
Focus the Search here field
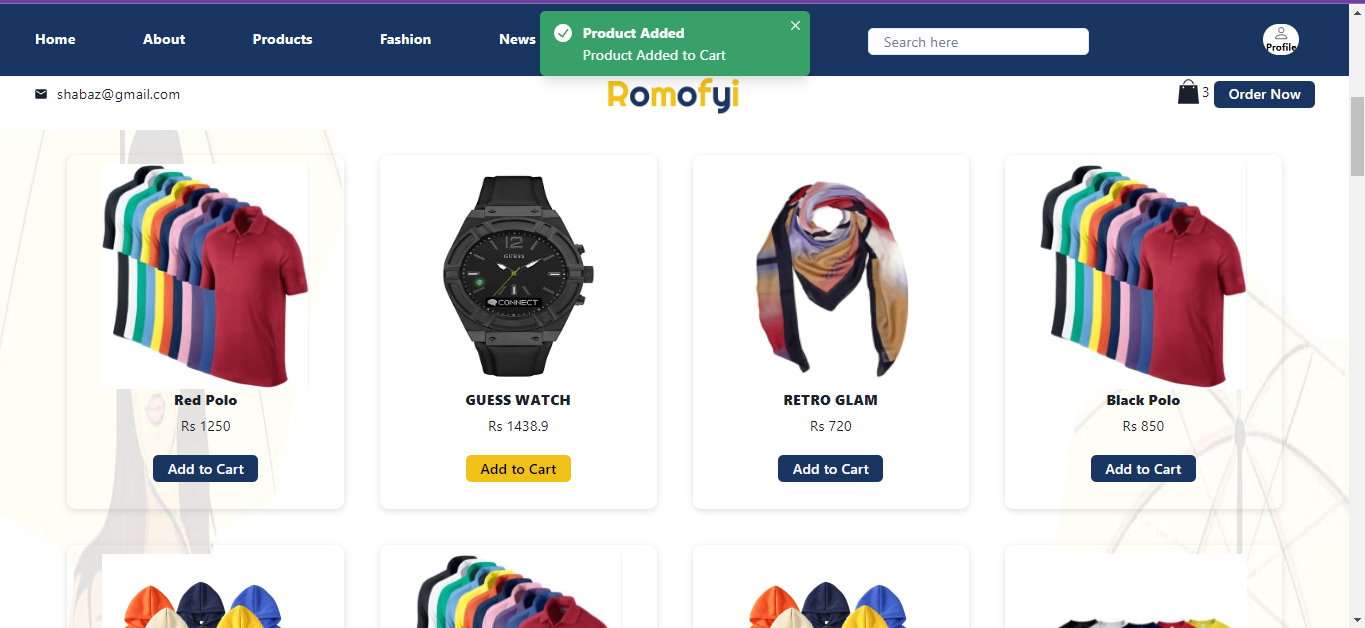(x=978, y=42)
